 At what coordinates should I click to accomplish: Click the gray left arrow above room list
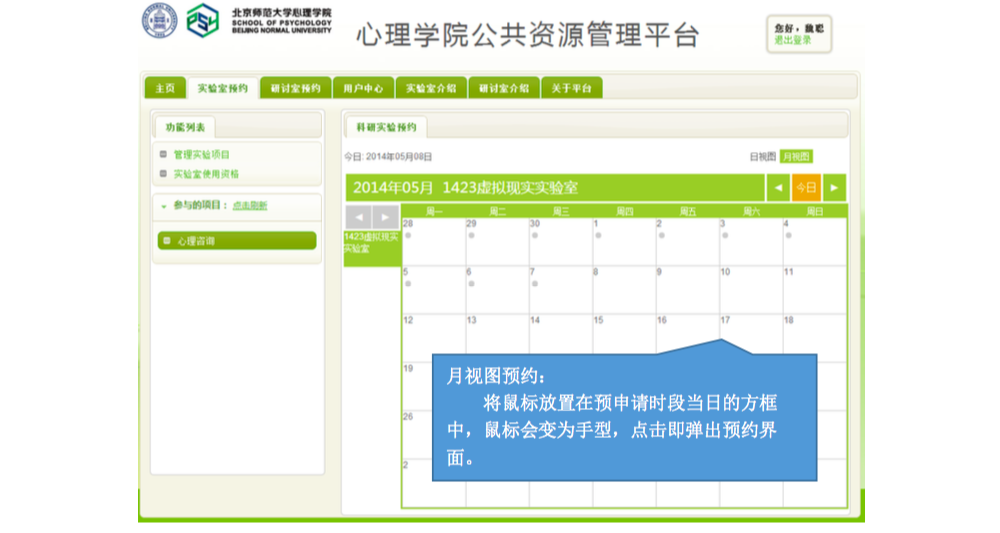(x=358, y=217)
